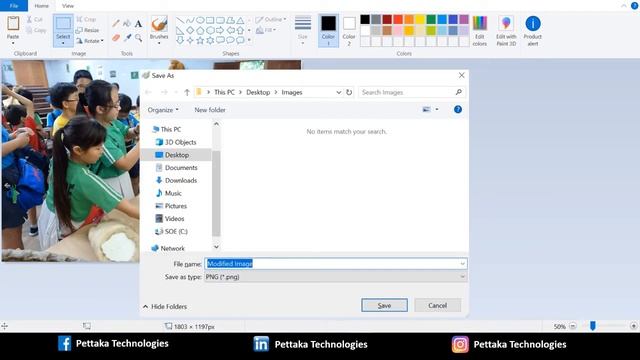Viewport: 640px width, 360px height.
Task: Select the Color picker eyedropper tool
Action: pos(127,38)
